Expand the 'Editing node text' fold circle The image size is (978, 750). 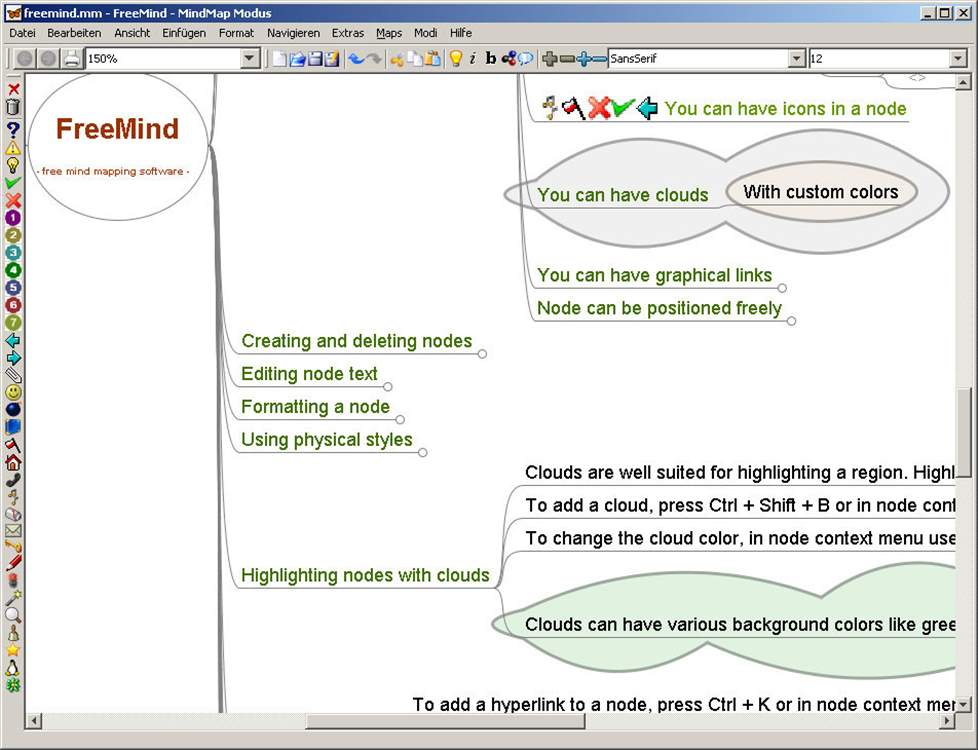tap(388, 387)
